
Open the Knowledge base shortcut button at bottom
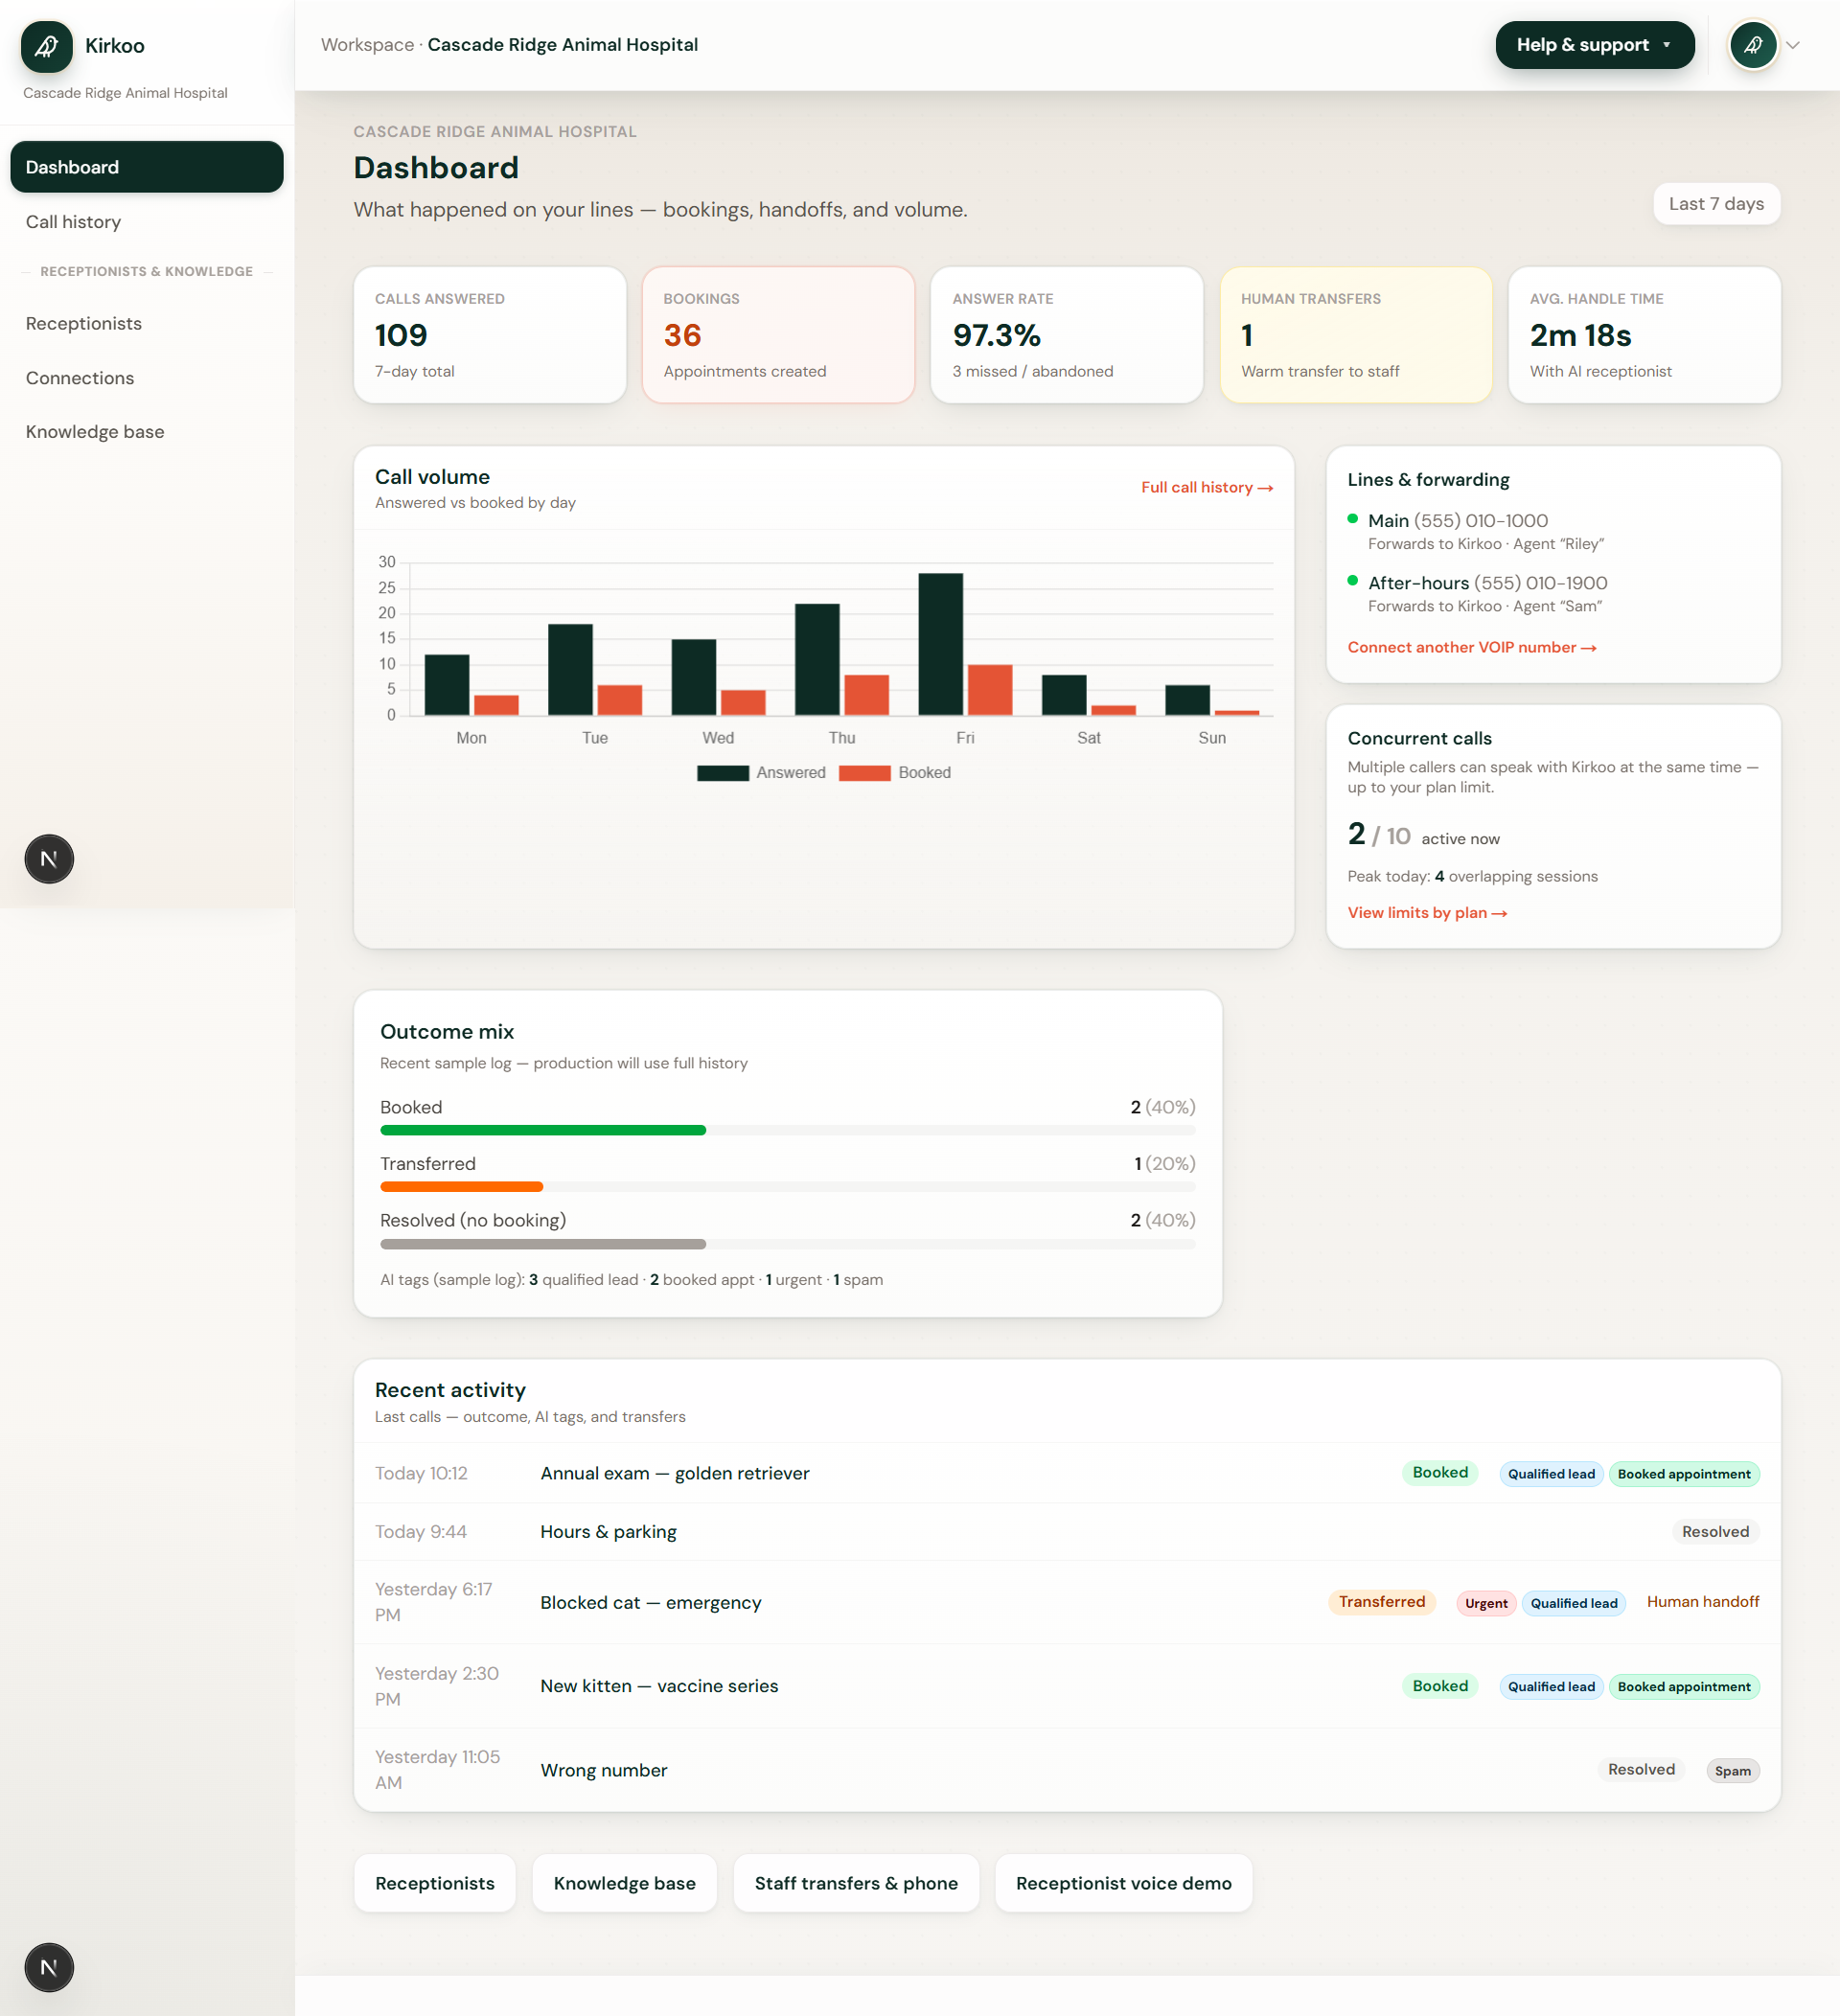tap(625, 1884)
